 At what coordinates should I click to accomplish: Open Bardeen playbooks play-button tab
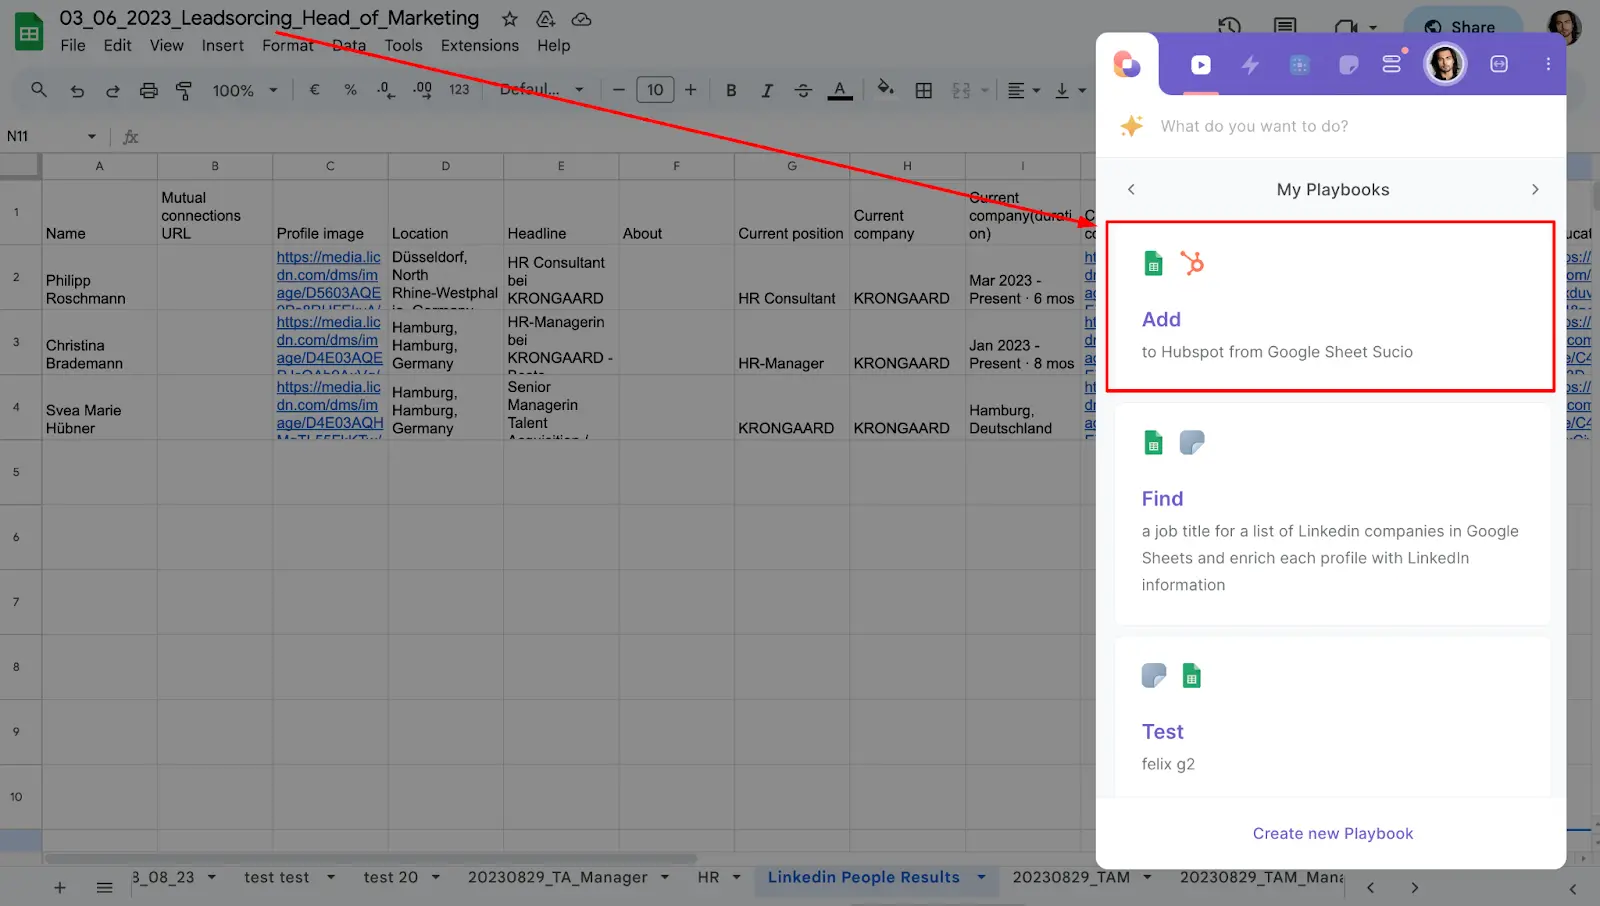1201,65
